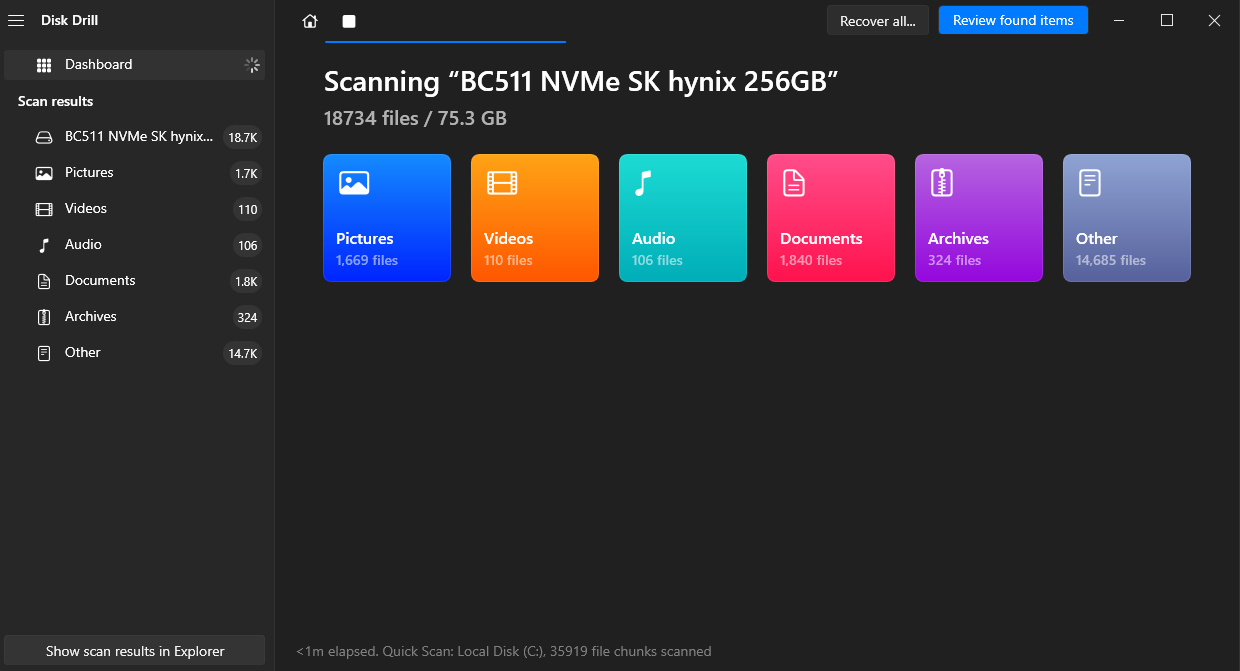The width and height of the screenshot is (1240, 671).
Task: Select BC511 NVMe SK hynix scan result
Action: click(135, 137)
